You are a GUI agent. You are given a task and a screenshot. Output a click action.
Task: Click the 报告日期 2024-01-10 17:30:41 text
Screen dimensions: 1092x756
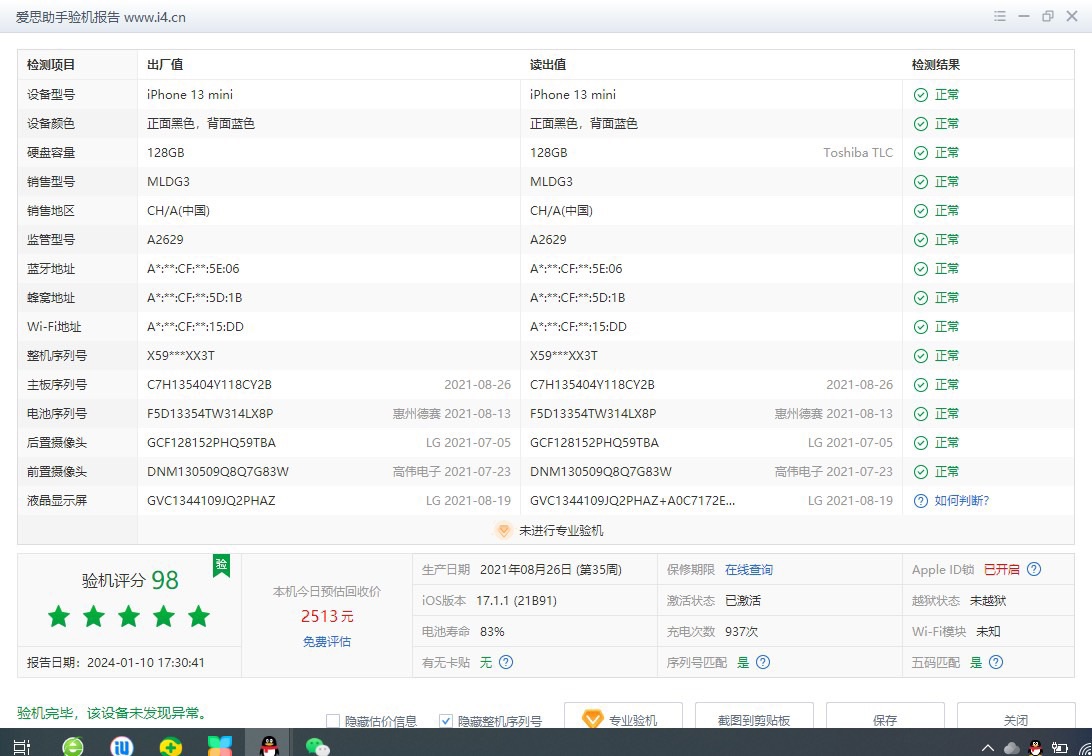point(116,663)
